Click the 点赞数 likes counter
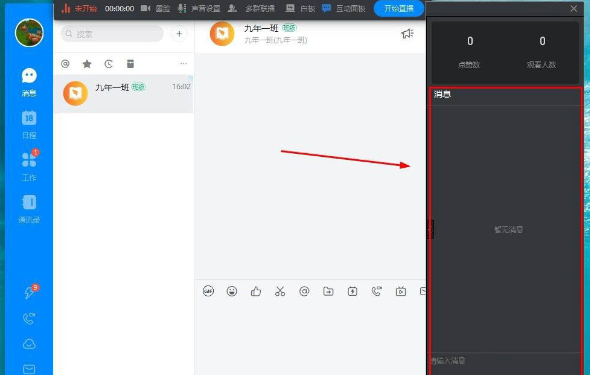The image size is (590, 375). (469, 52)
